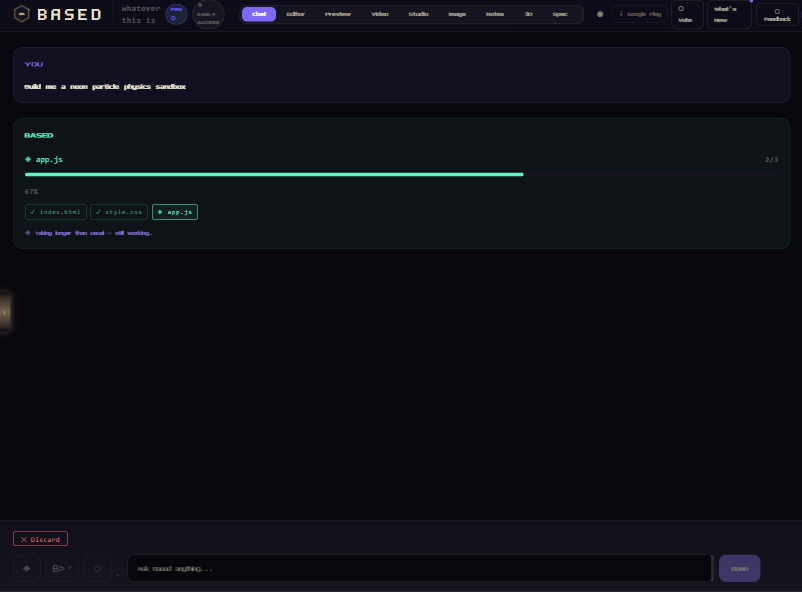The image size is (802, 592).
Task: Open the B> mode dropdown
Action: coord(62,568)
